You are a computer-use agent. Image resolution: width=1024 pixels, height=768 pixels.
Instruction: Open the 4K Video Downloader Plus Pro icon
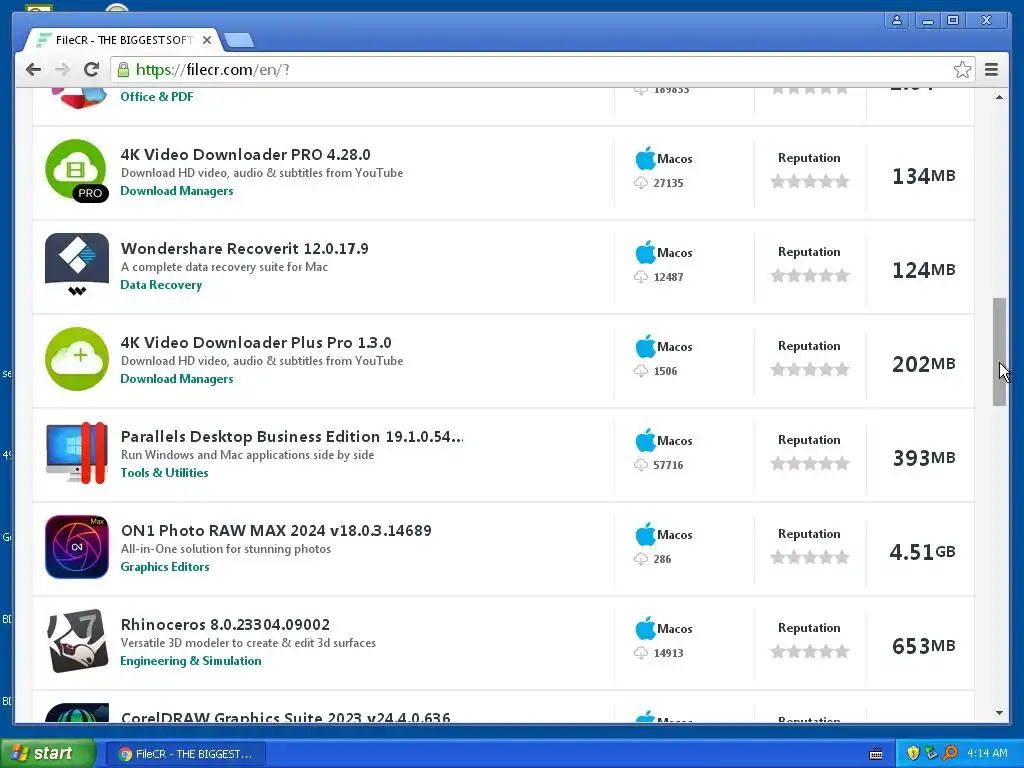coord(76,359)
